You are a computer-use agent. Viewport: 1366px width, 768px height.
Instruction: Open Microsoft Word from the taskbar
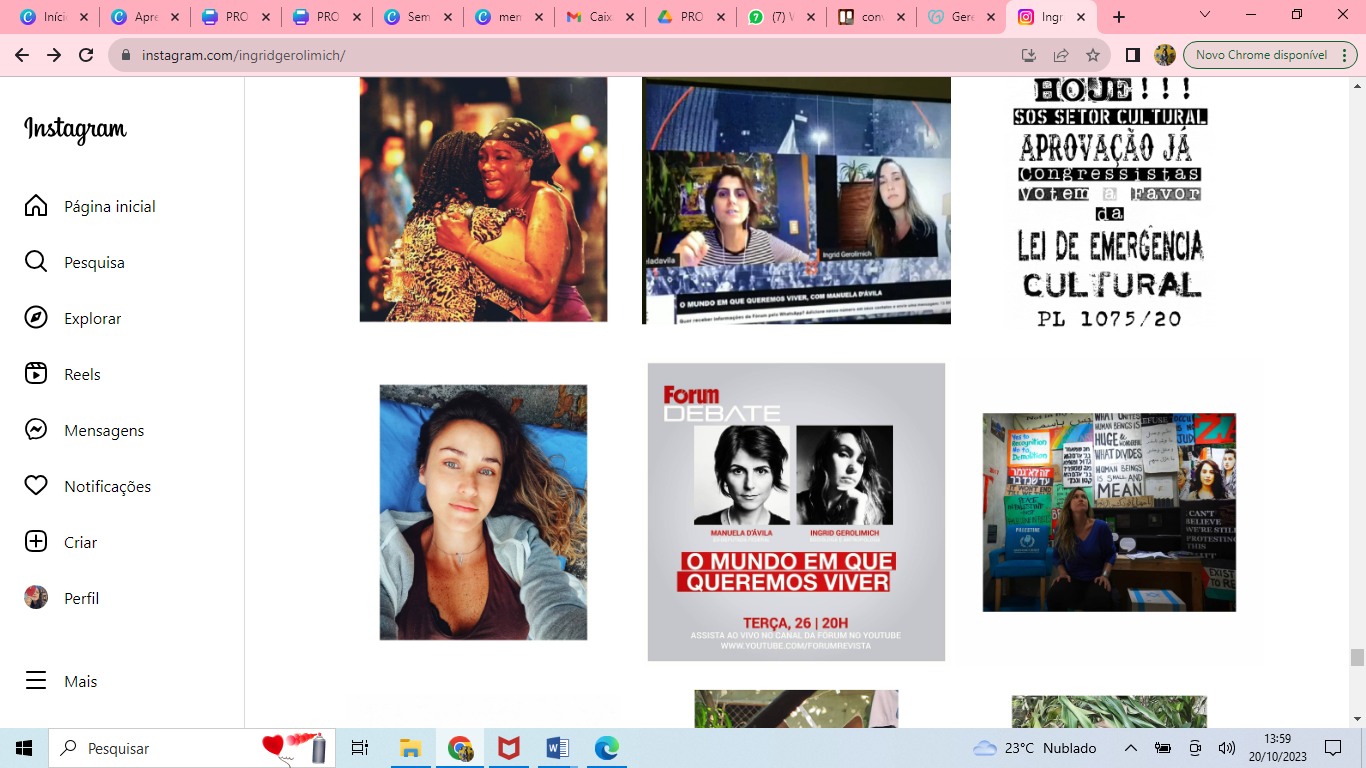(x=557, y=748)
